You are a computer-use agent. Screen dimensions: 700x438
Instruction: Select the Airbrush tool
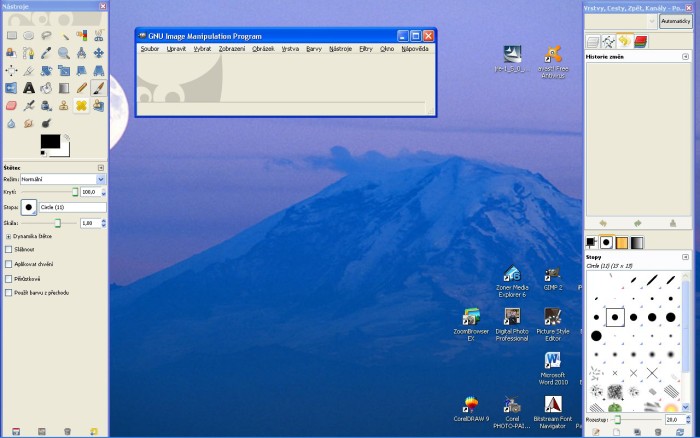point(29,106)
